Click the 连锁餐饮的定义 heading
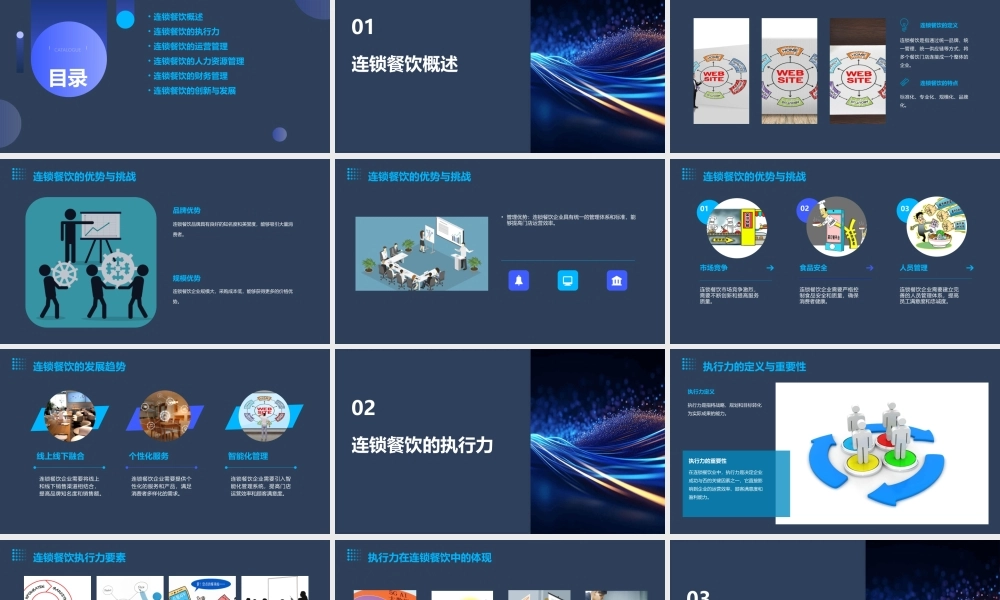1000x600 pixels. point(939,26)
